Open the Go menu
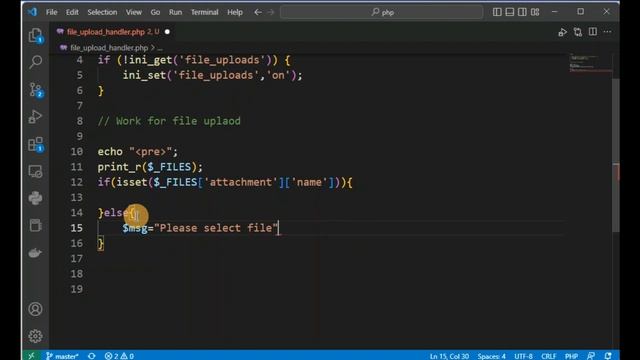640x360 pixels. (x=155, y=12)
